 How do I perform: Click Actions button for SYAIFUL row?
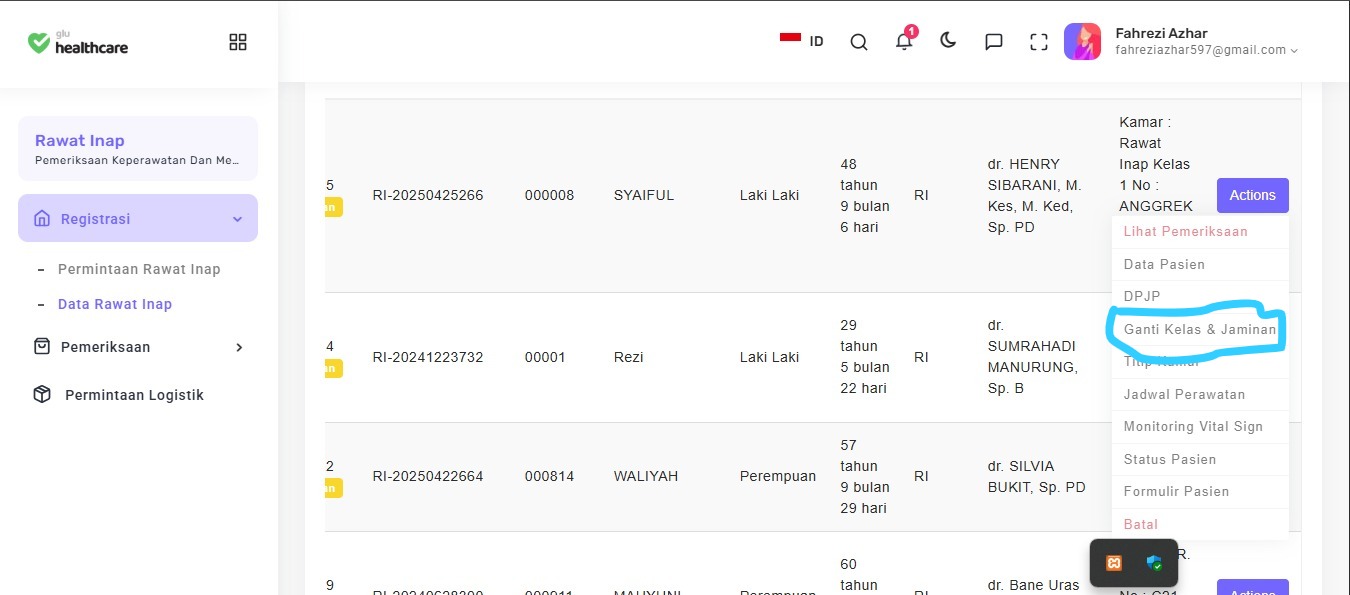coord(1252,195)
